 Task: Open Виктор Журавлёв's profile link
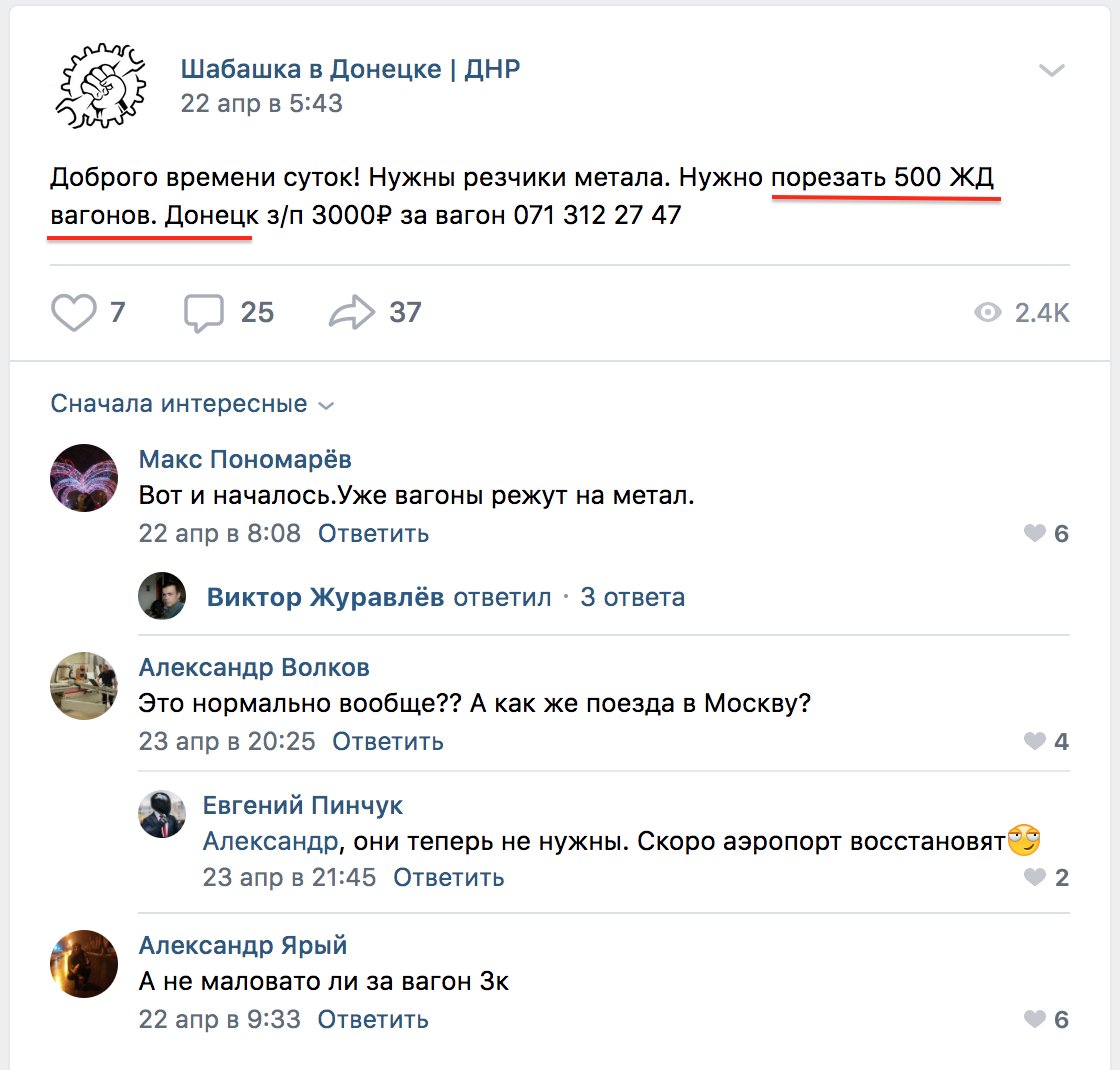pos(325,596)
